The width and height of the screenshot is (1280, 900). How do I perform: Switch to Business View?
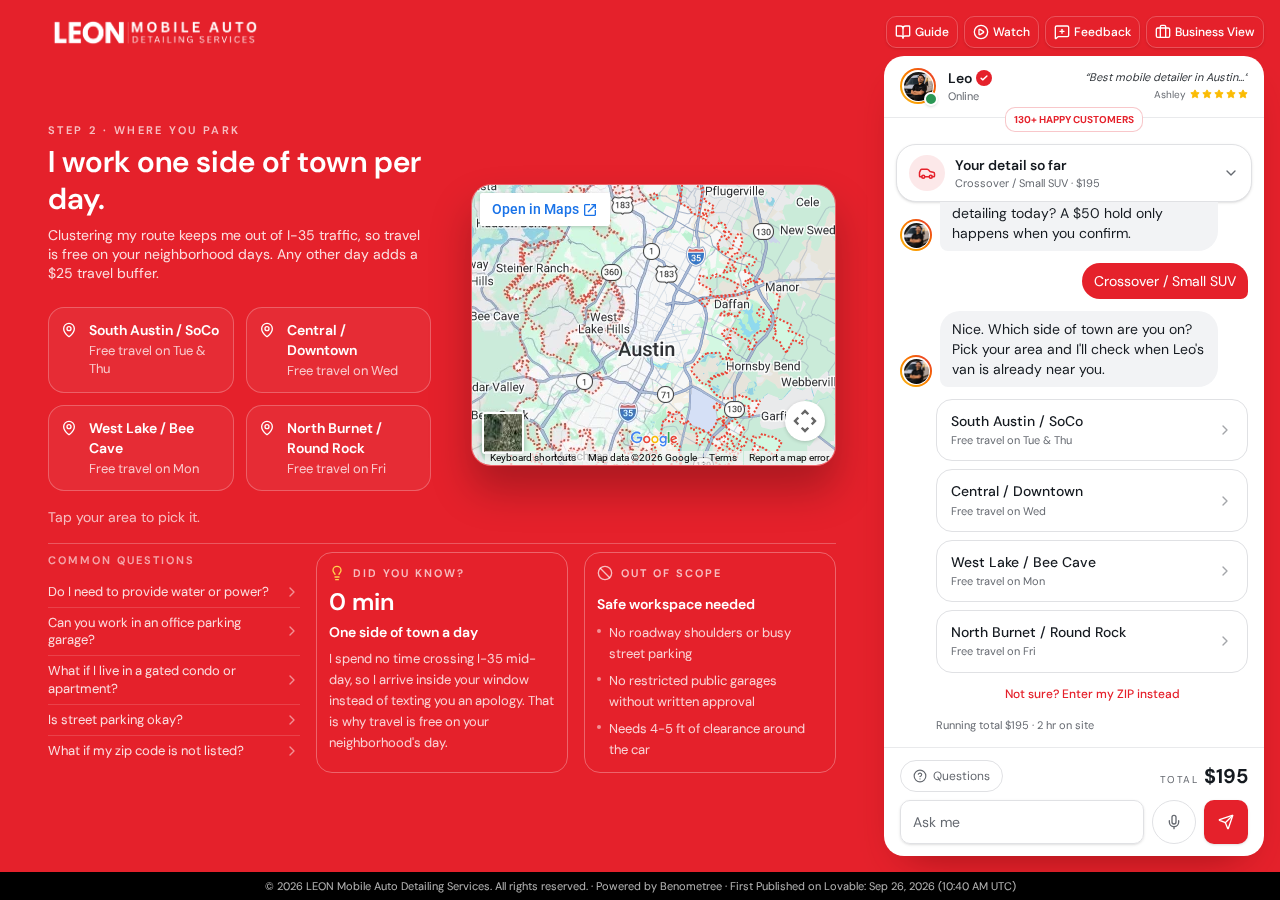(1205, 32)
